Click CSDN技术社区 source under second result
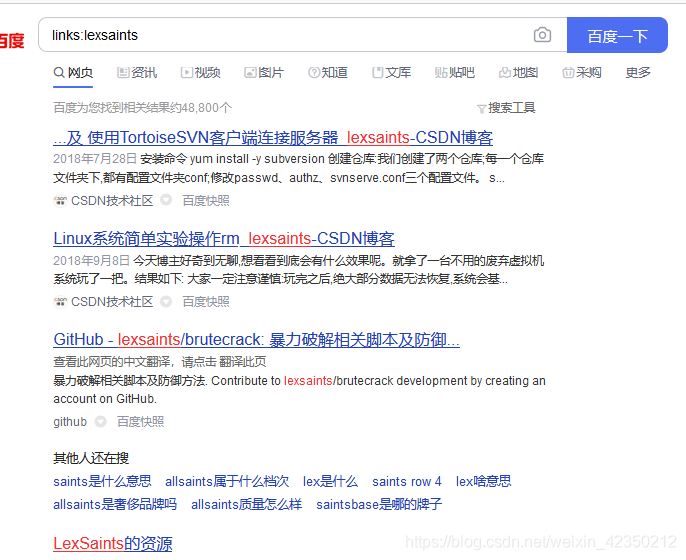Screen dimensions: 686x560 [112, 301]
